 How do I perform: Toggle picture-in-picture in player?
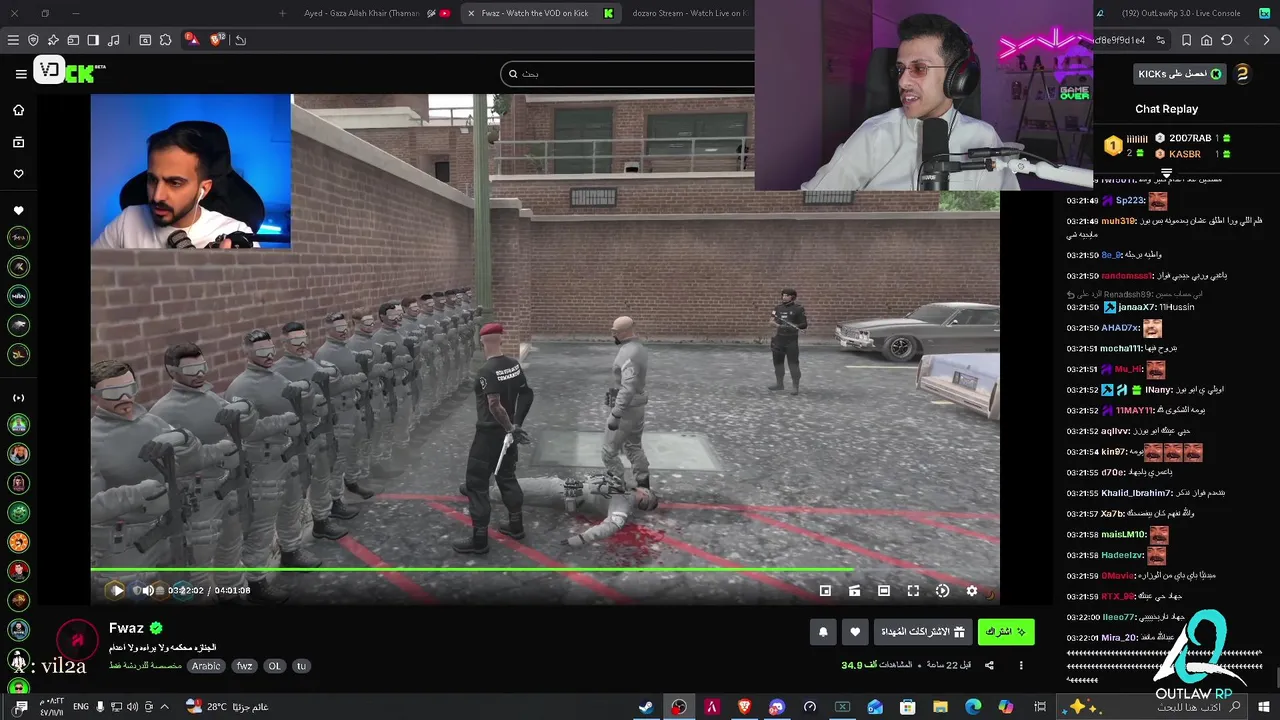click(825, 591)
